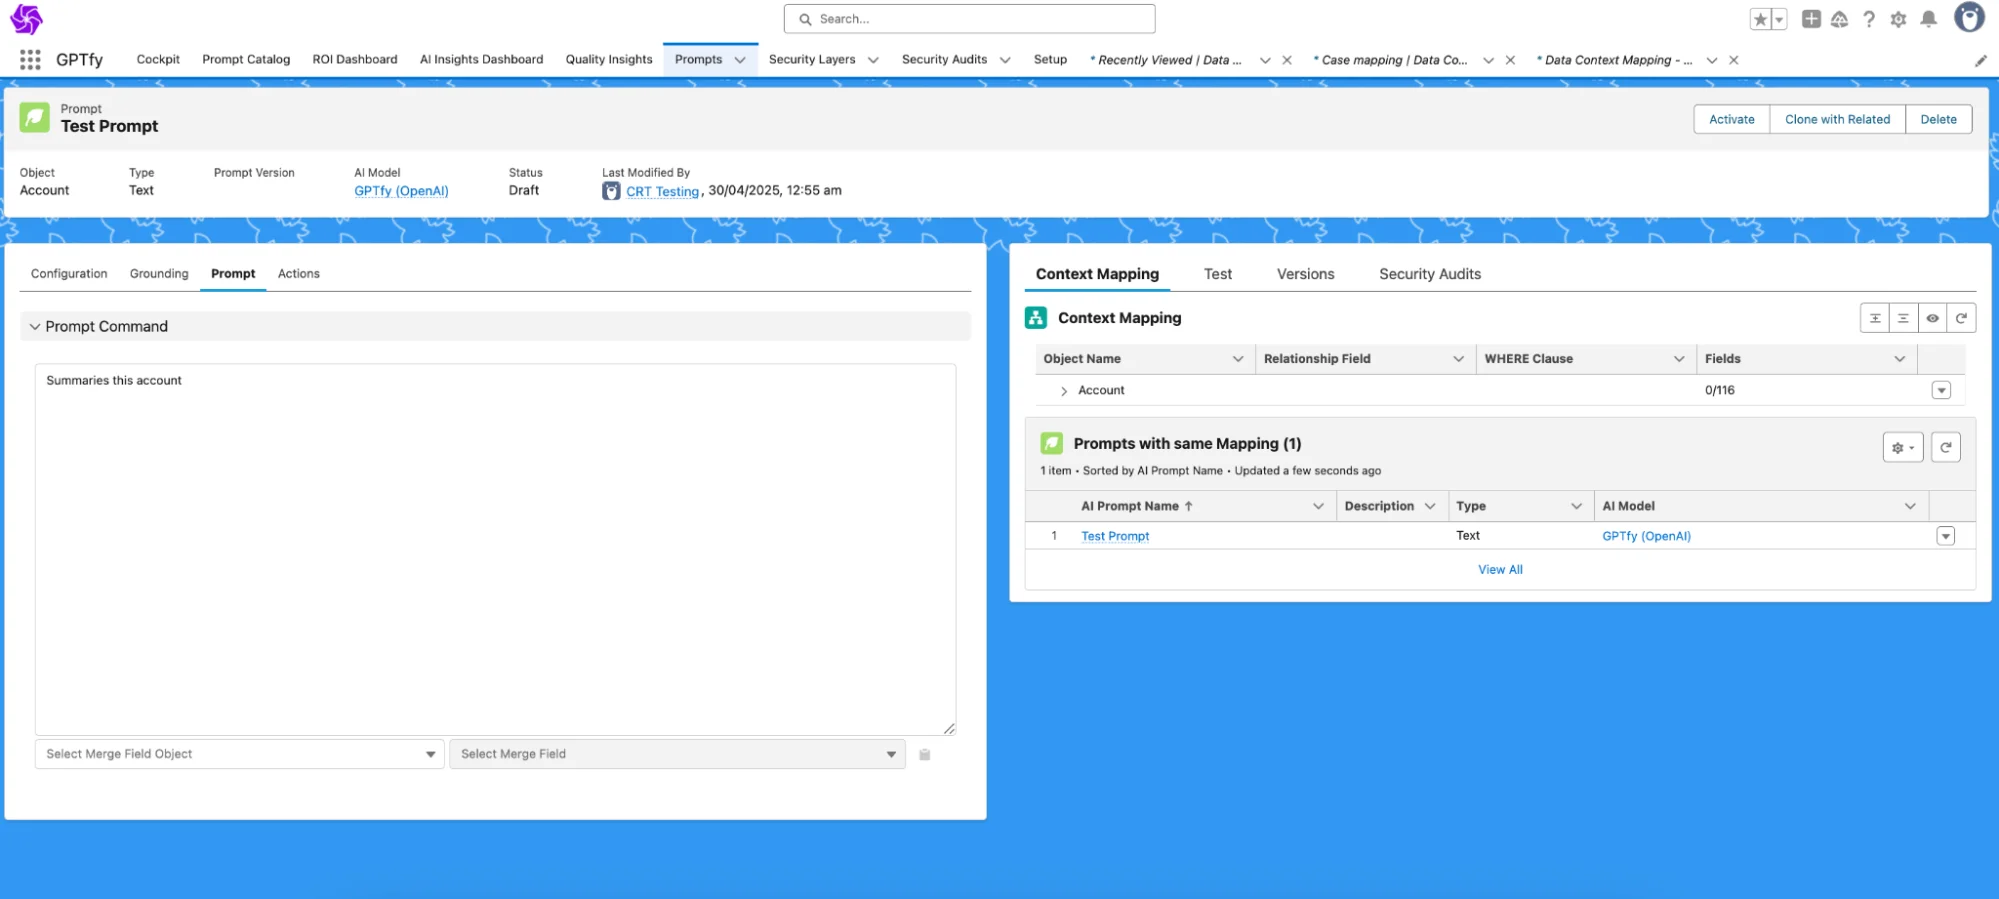Open the Help question mark icon

tap(1869, 19)
